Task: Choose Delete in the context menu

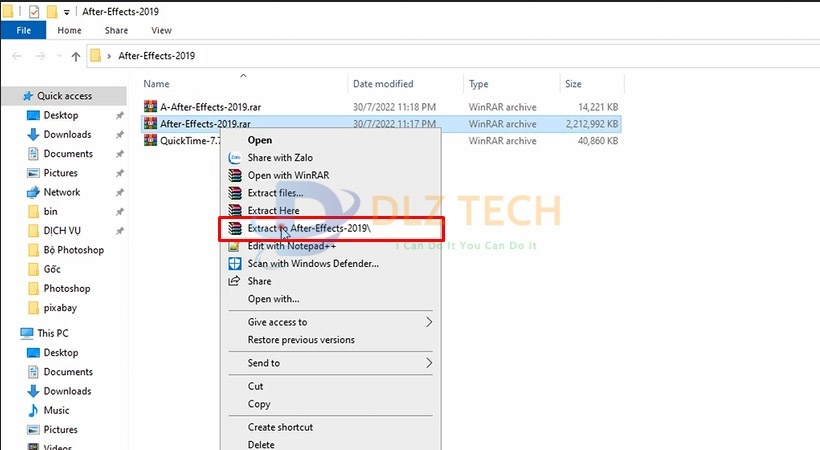Action: [261, 444]
